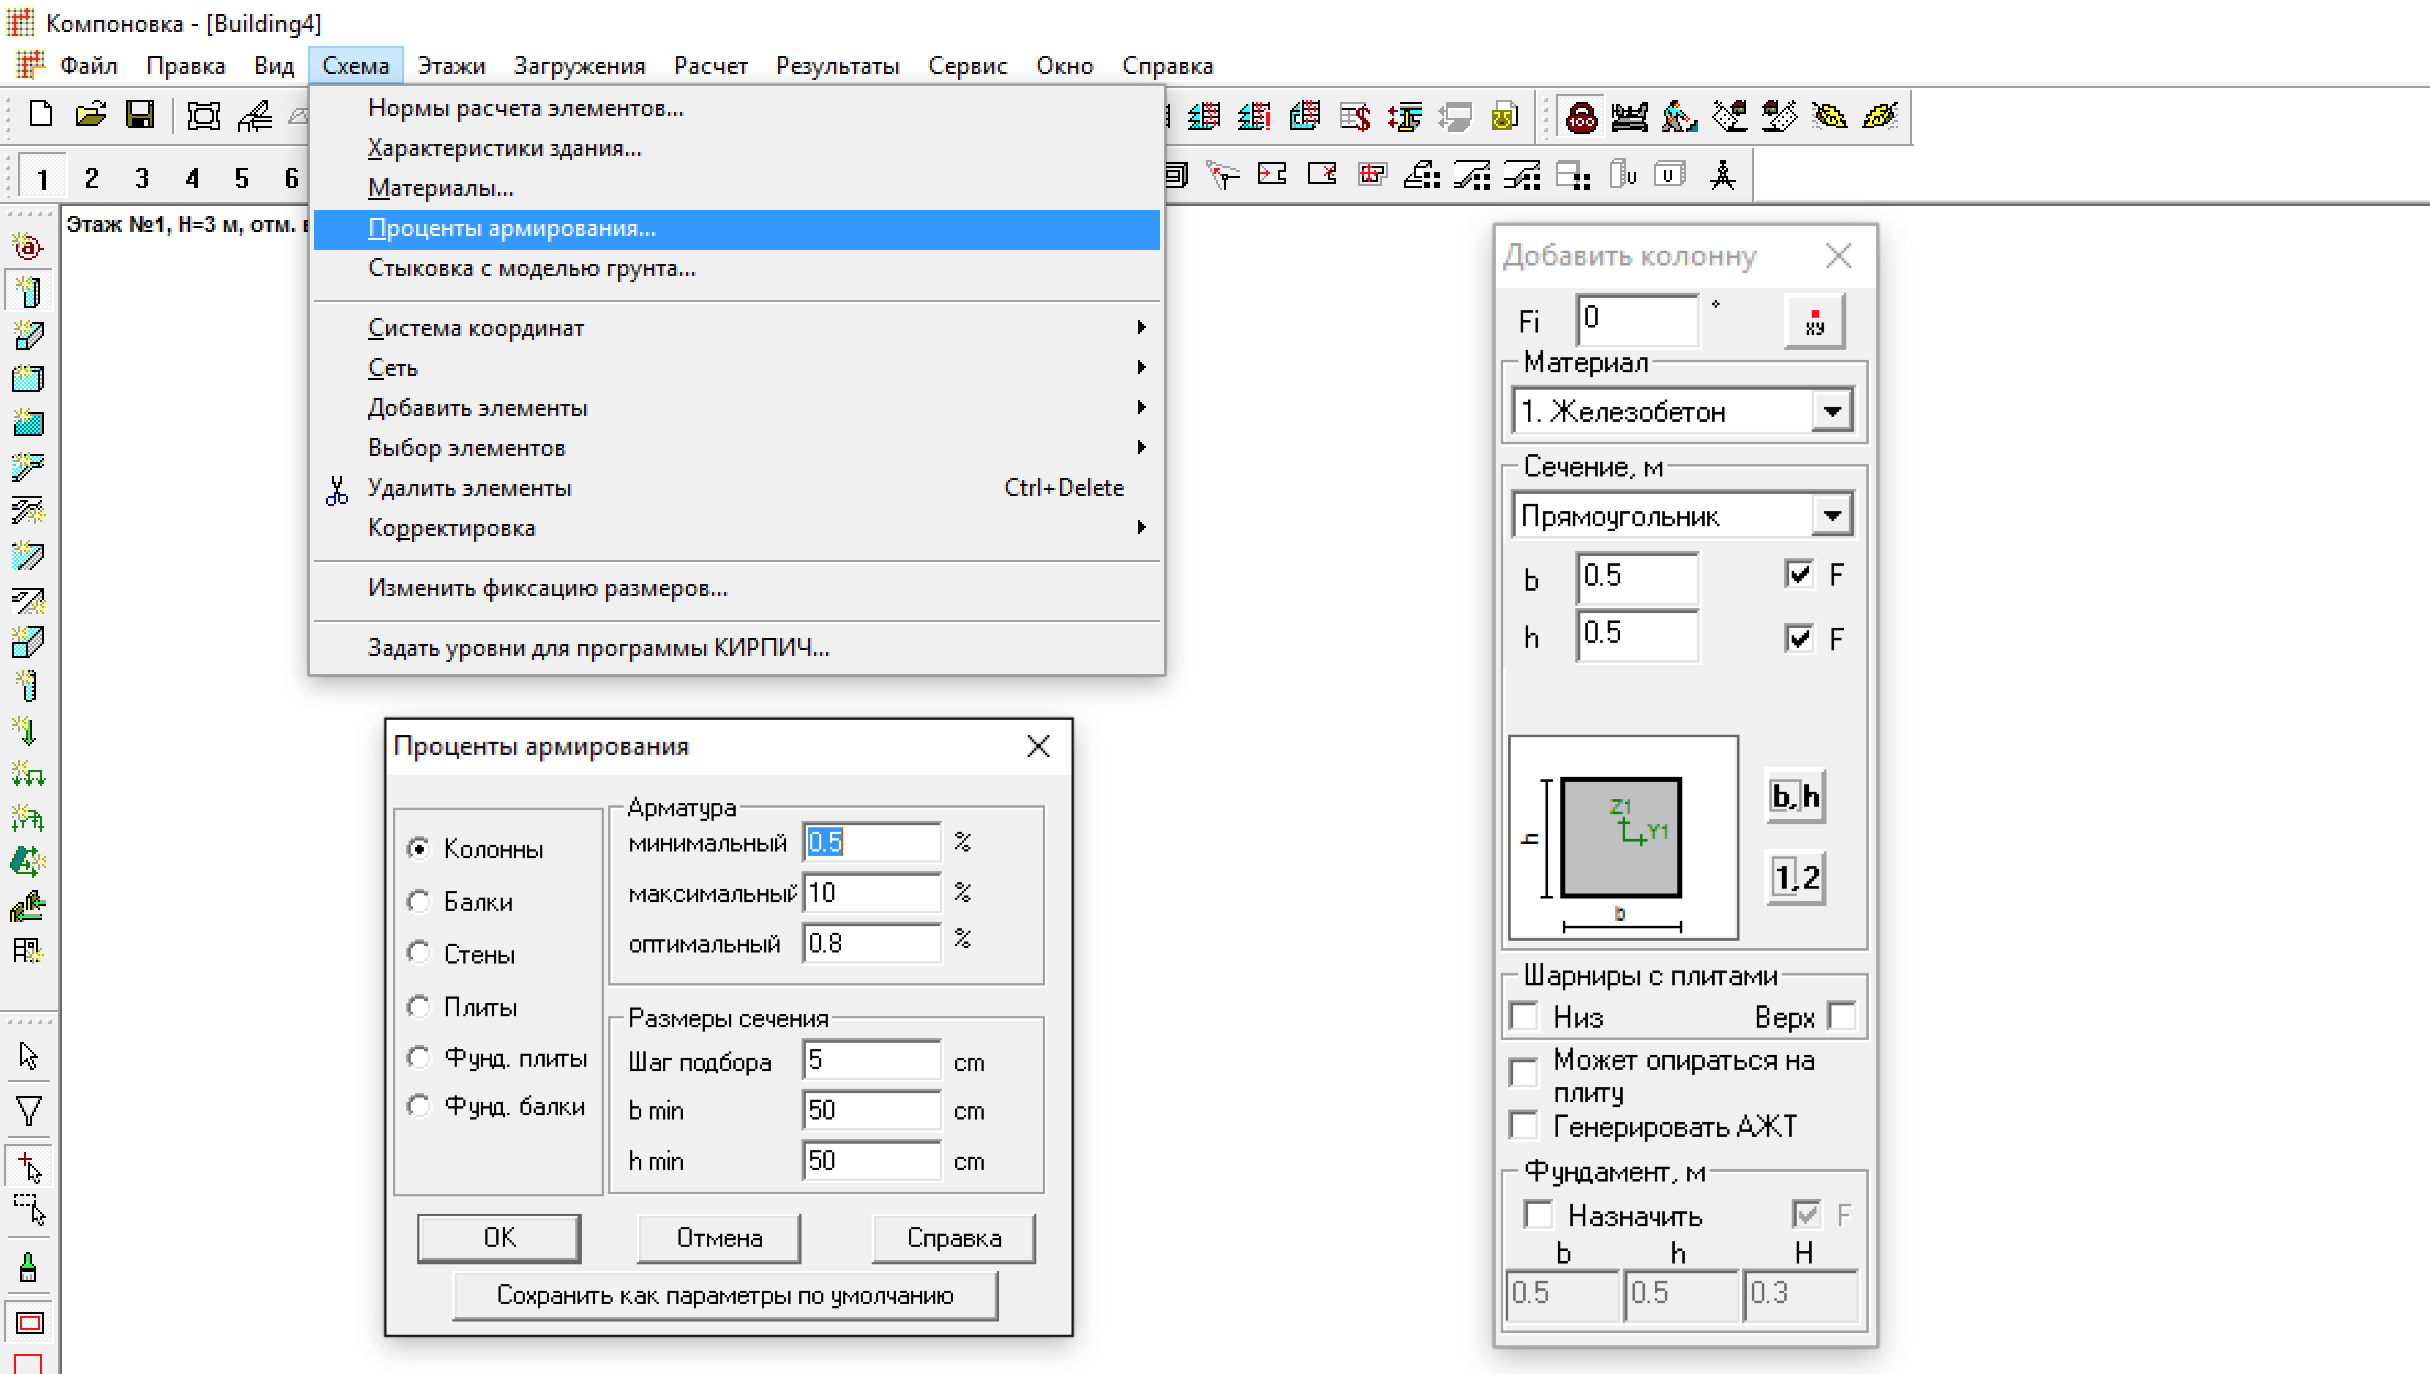Click the New document toolbar icon

click(41, 115)
